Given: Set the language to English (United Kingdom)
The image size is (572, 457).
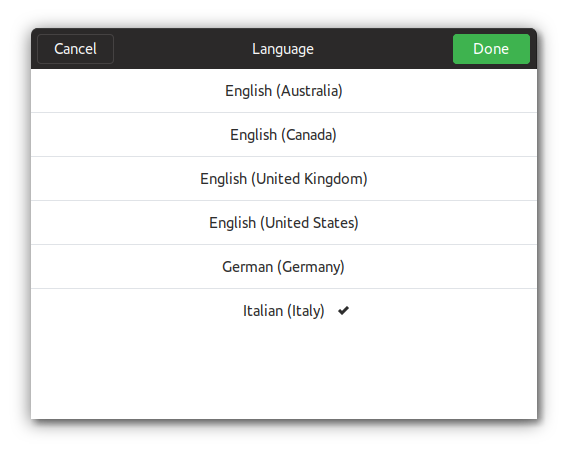Looking at the screenshot, I should pos(284,179).
